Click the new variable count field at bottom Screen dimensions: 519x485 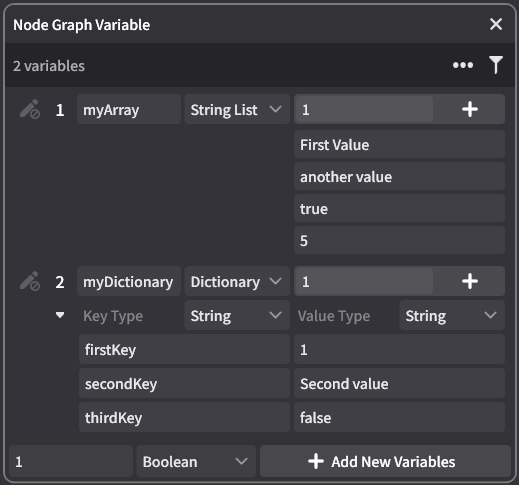click(x=71, y=462)
